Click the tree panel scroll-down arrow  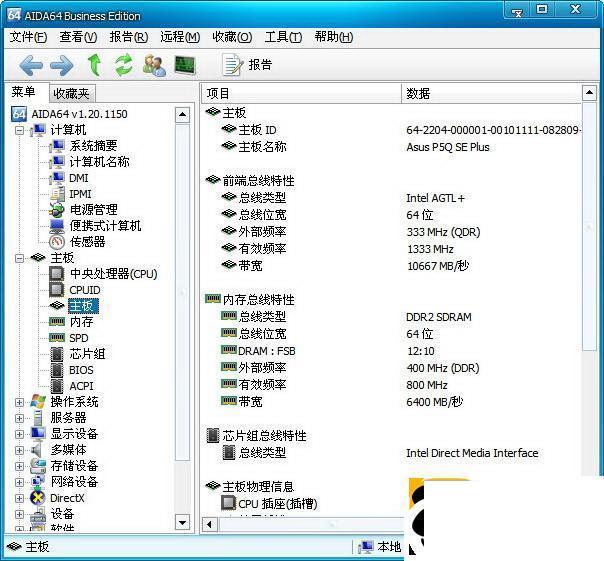tap(182, 522)
